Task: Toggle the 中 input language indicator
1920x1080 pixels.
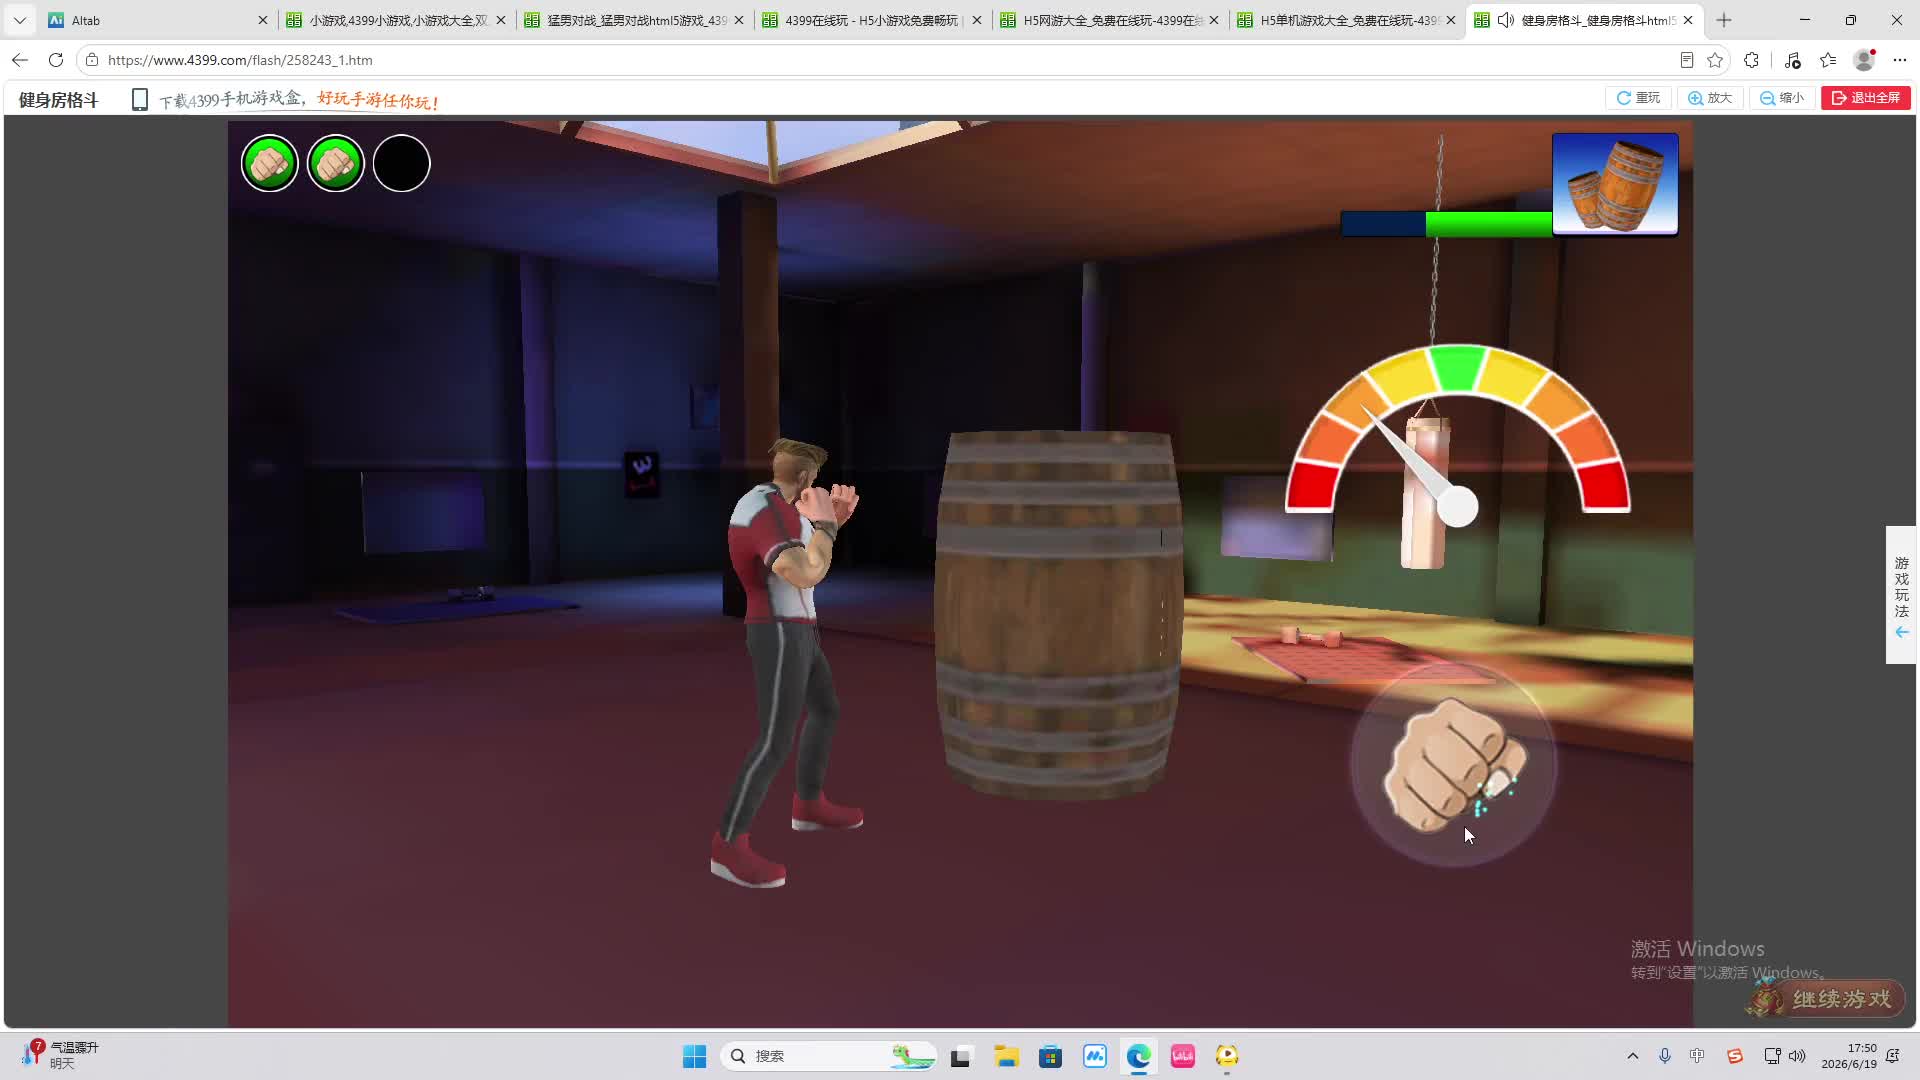Action: tap(1698, 1056)
